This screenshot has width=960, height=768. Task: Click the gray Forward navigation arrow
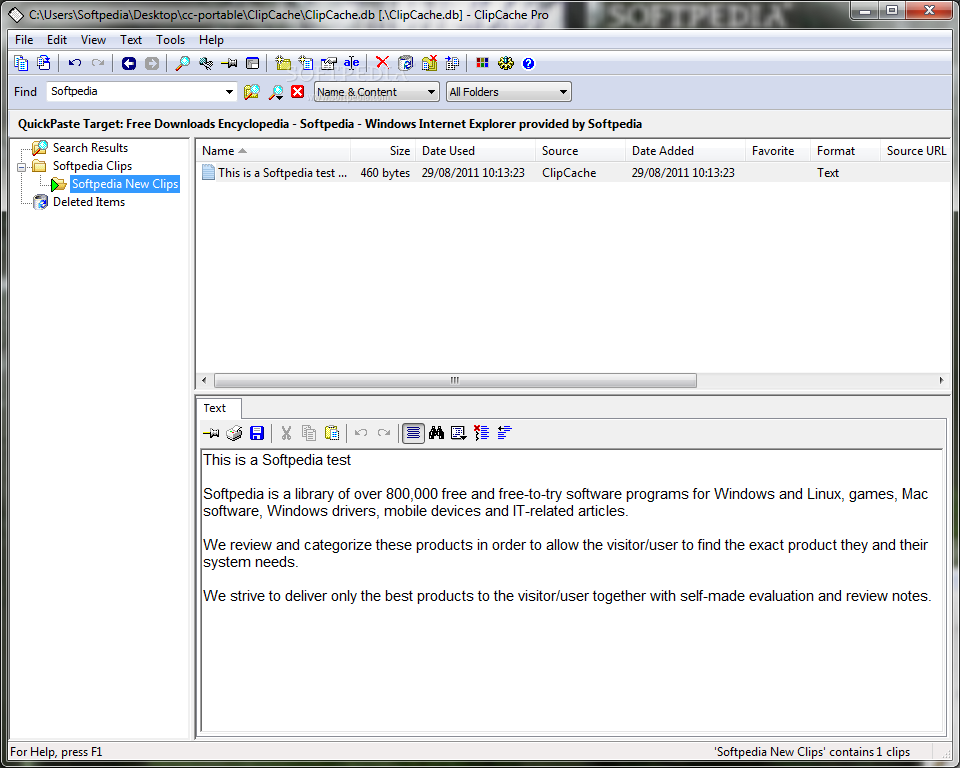152,63
